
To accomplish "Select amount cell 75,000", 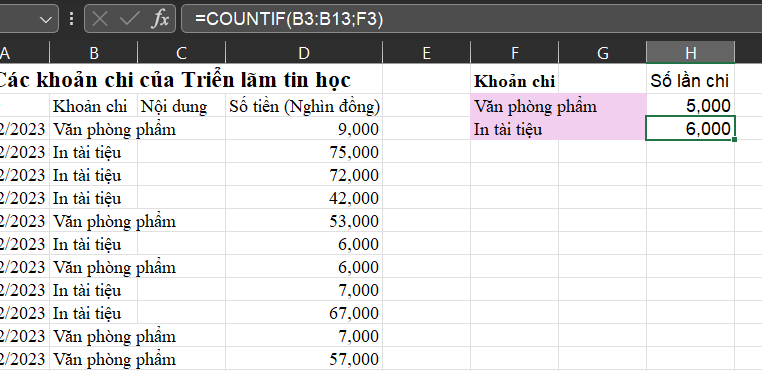I will [x=304, y=152].
